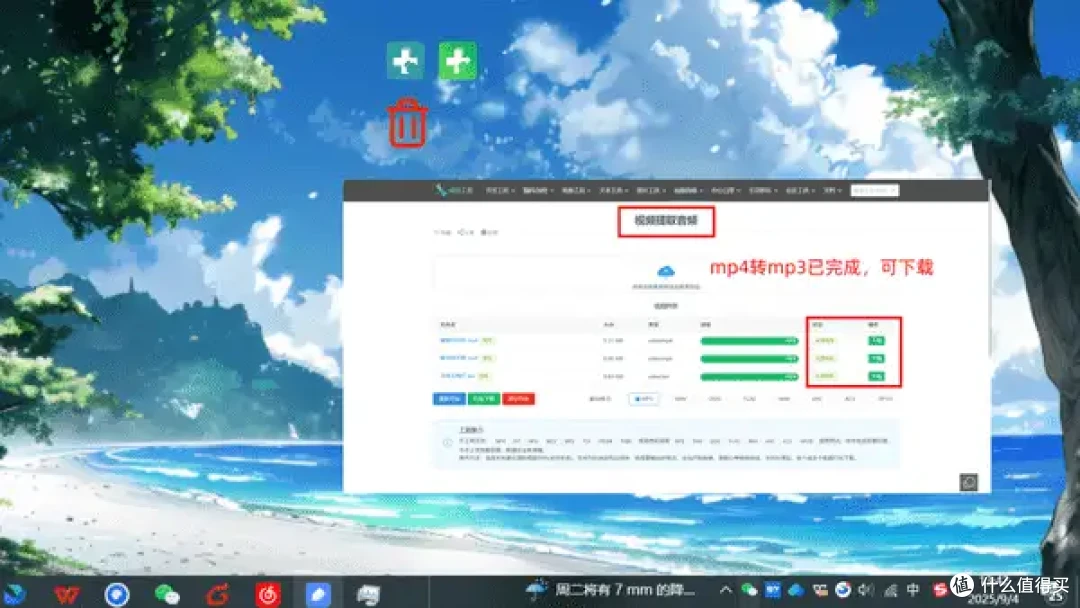Open the blue circular browser taskbar icon
Image resolution: width=1080 pixels, height=608 pixels.
116,594
